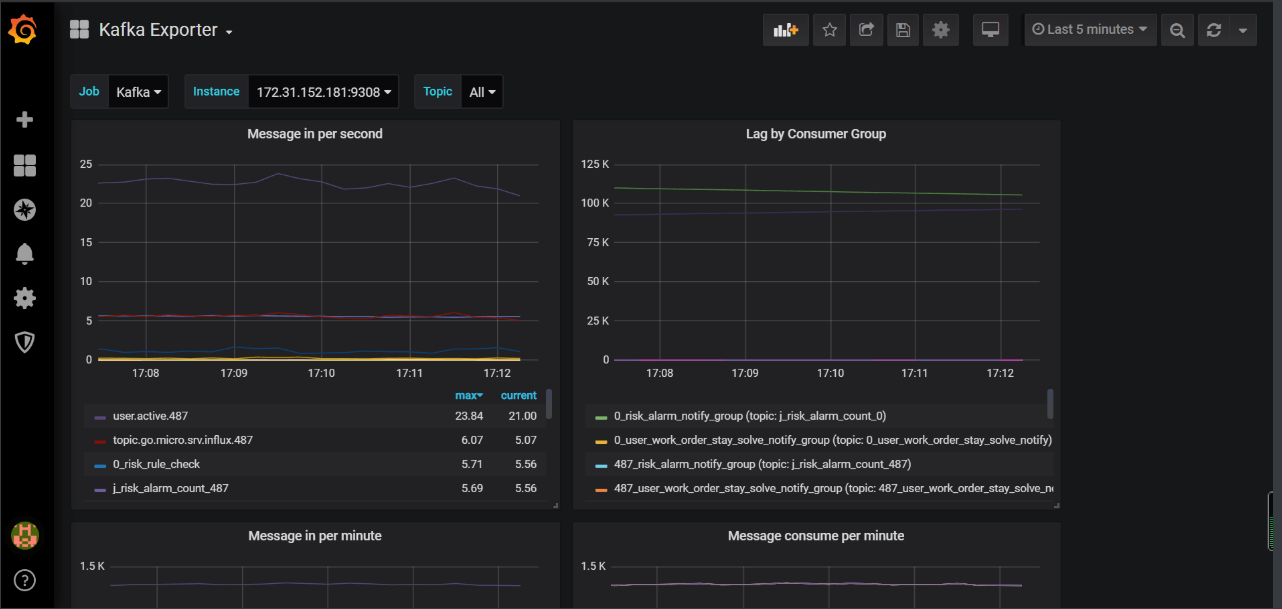Image resolution: width=1282 pixels, height=609 pixels.
Task: Open refresh interval dropdown arrow
Action: [x=1242, y=30]
